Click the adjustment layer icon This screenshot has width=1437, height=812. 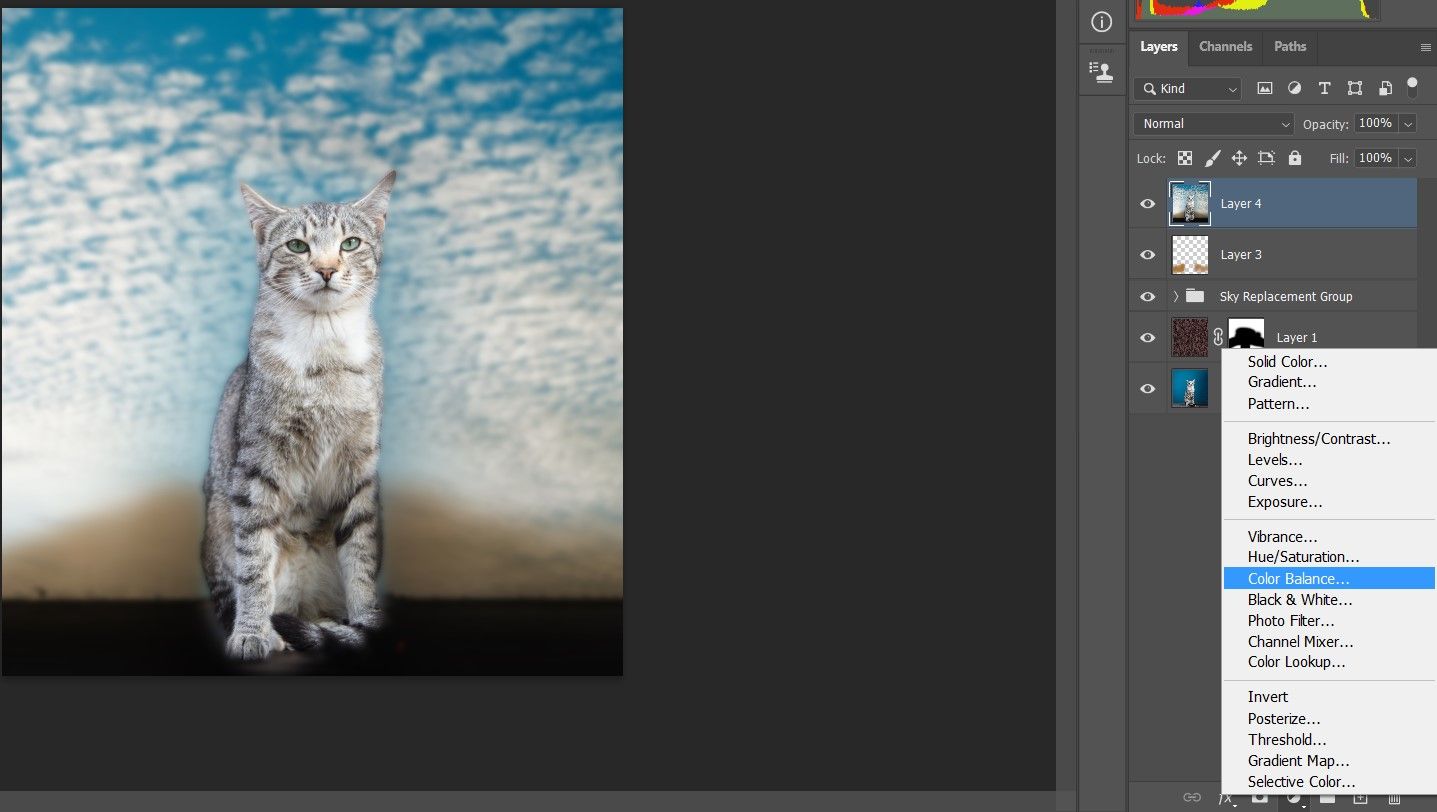coord(1294,798)
